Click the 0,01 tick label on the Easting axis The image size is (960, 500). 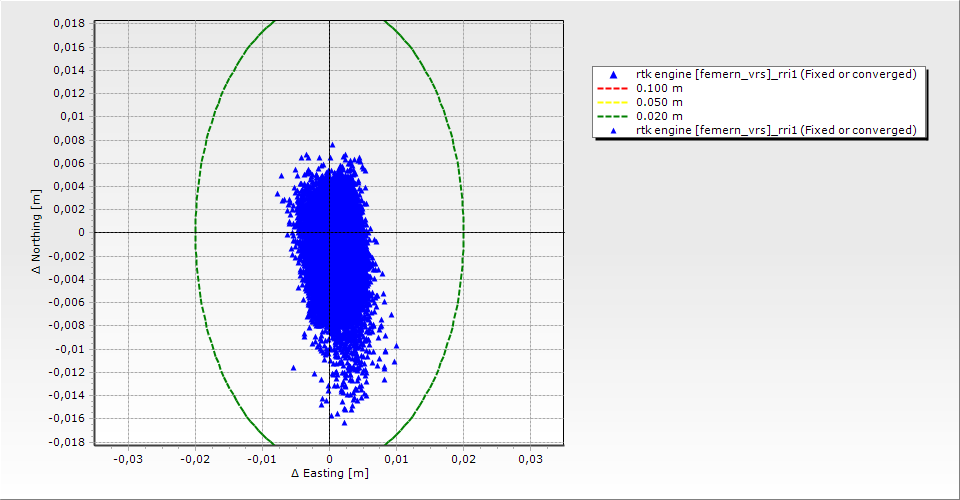click(396, 459)
